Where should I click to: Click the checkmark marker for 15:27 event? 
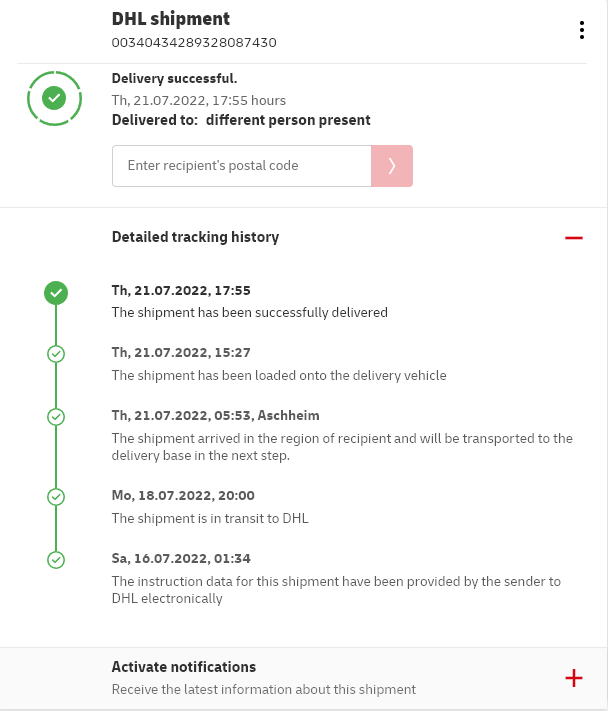[56, 354]
